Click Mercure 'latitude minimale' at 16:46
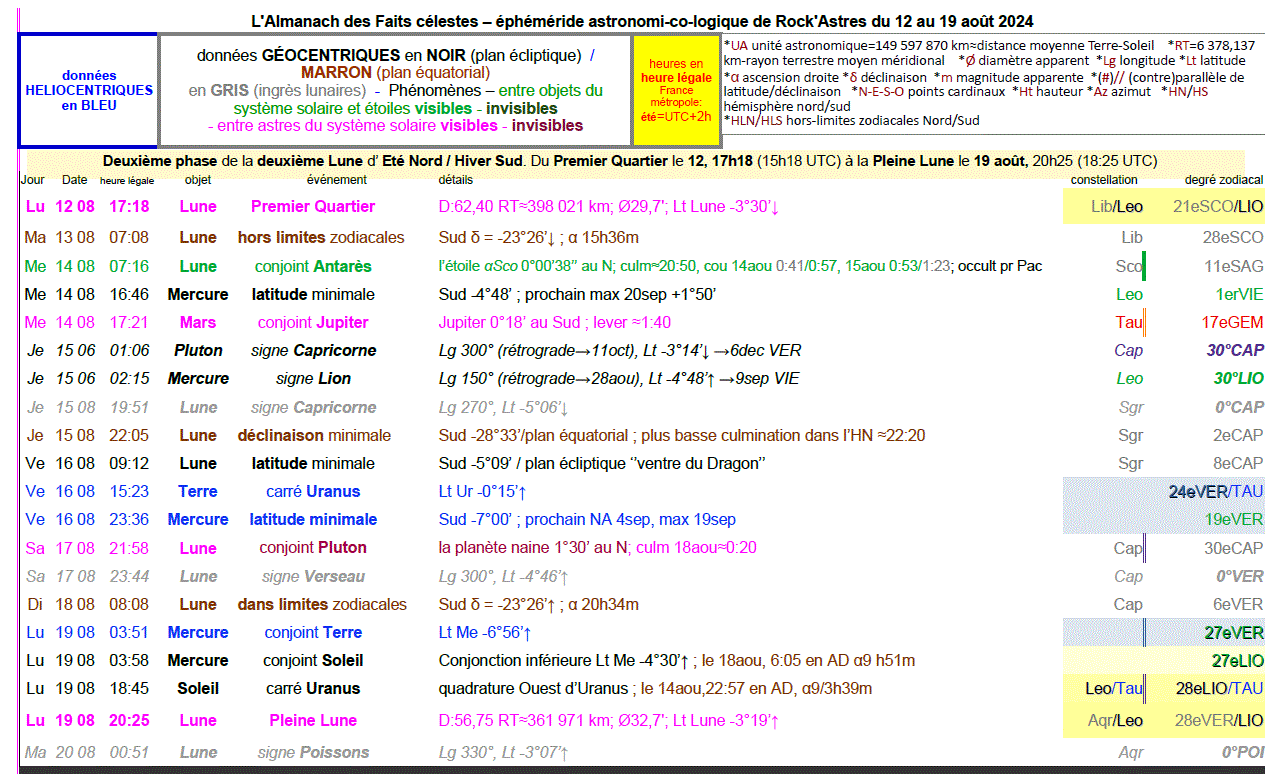The height and width of the screenshot is (774, 1283). tap(313, 294)
